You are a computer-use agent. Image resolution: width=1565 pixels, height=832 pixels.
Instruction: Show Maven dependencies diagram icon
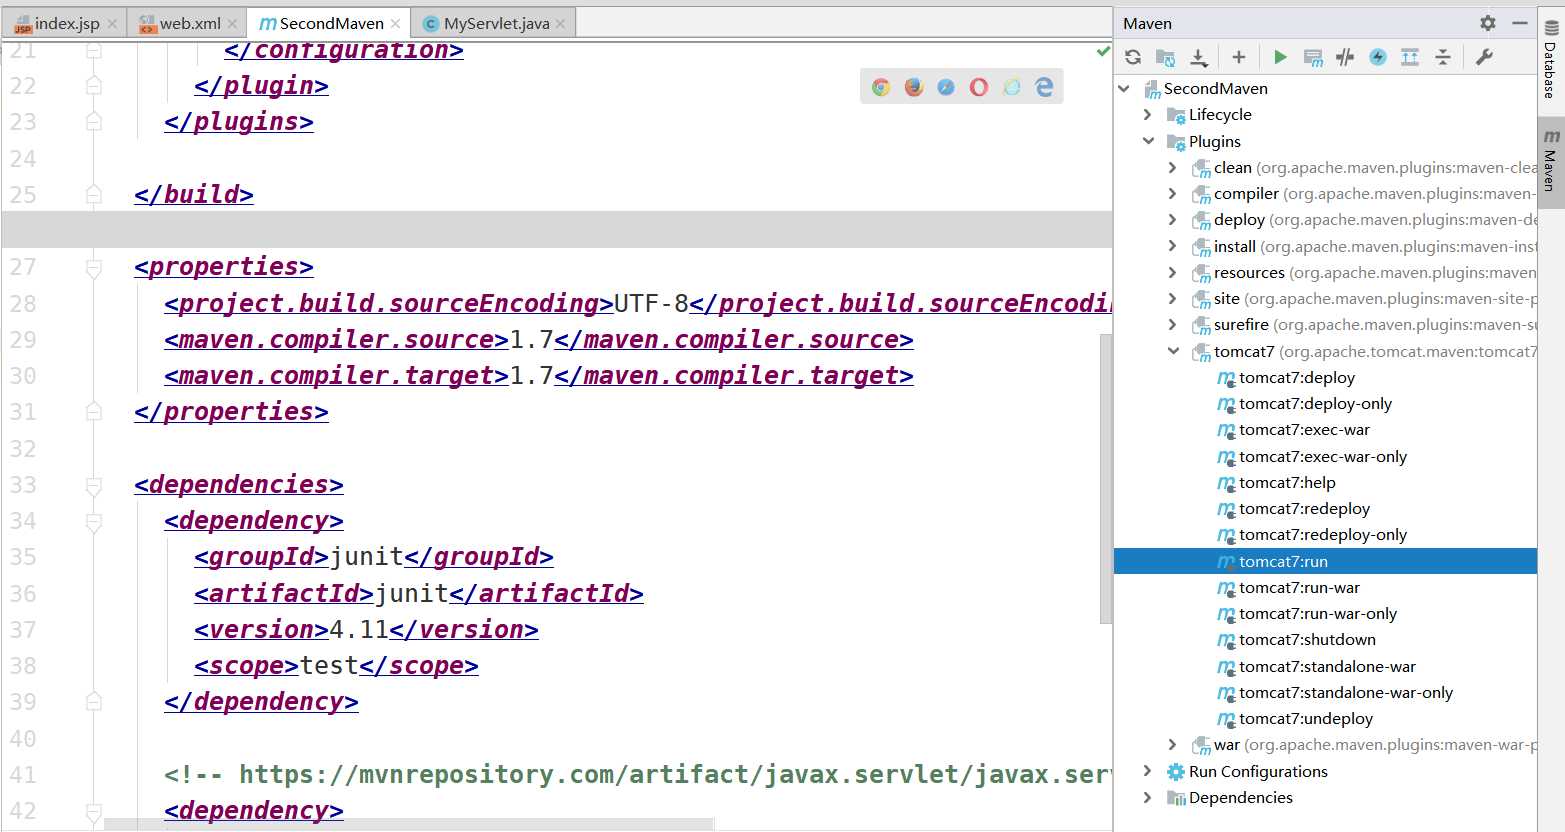point(1410,57)
